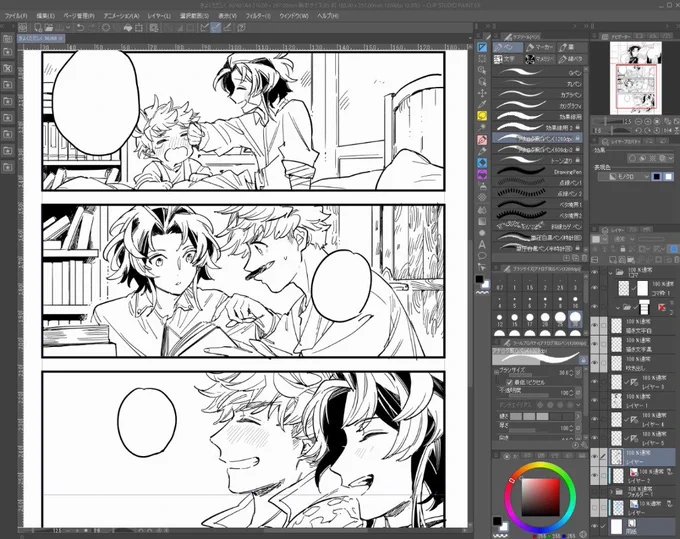Open the 表現色 モノクロ dropdown
This screenshot has height=539, width=680.
624,177
